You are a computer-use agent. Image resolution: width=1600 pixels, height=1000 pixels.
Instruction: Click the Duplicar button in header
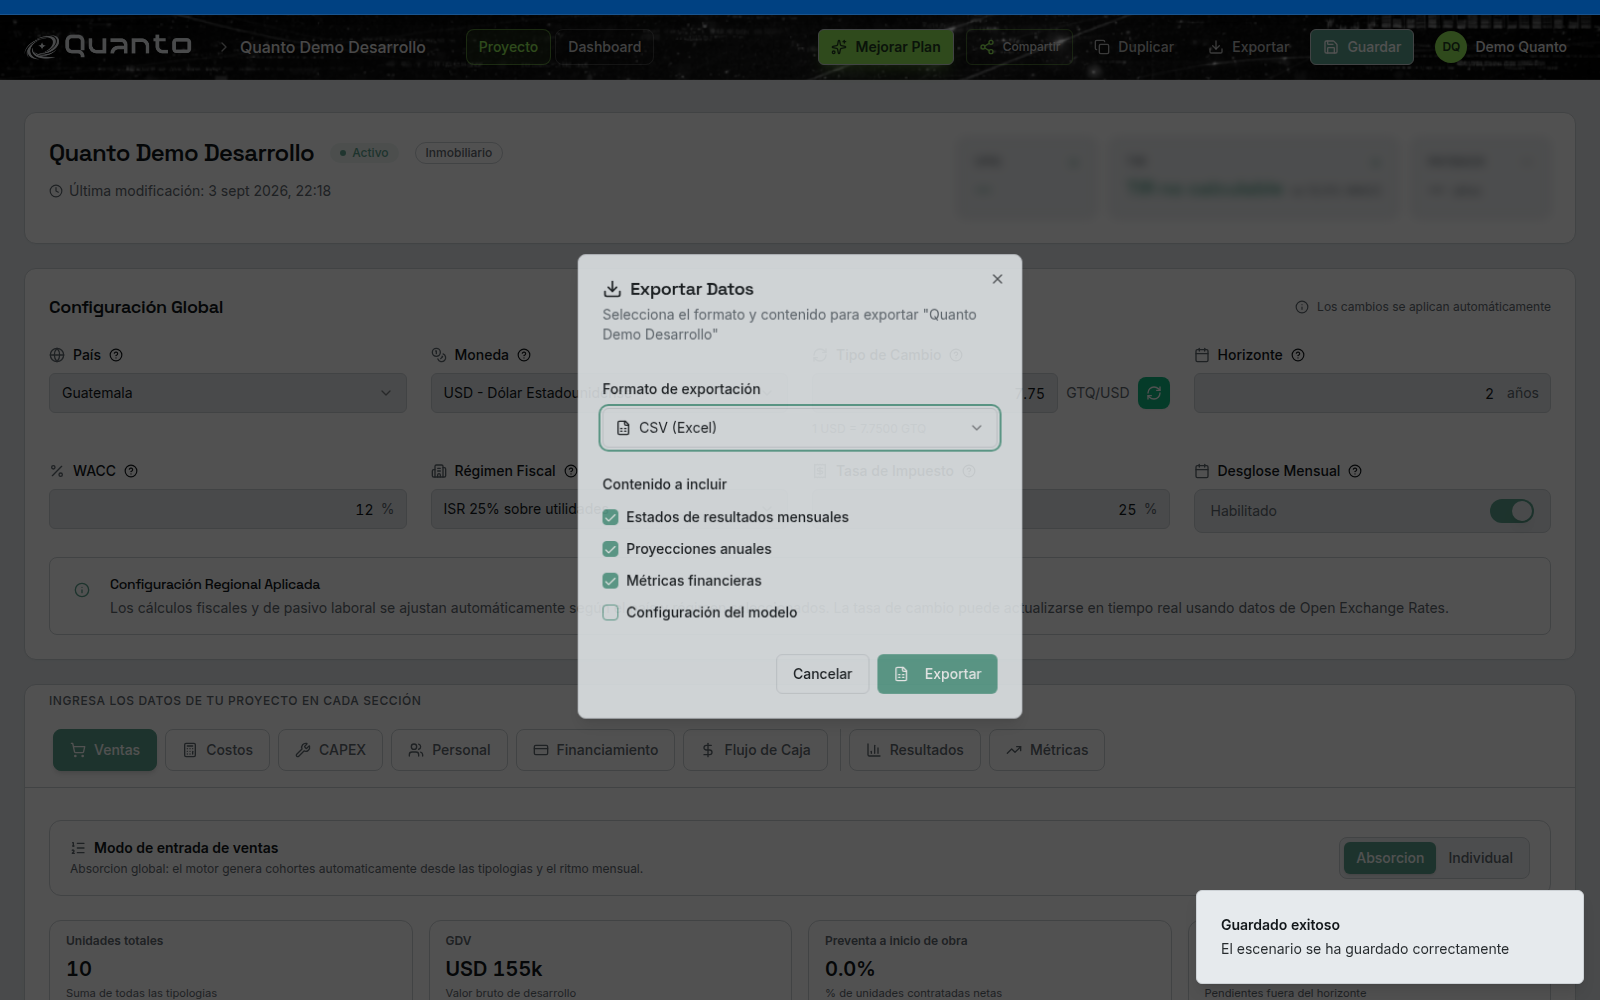1134,47
